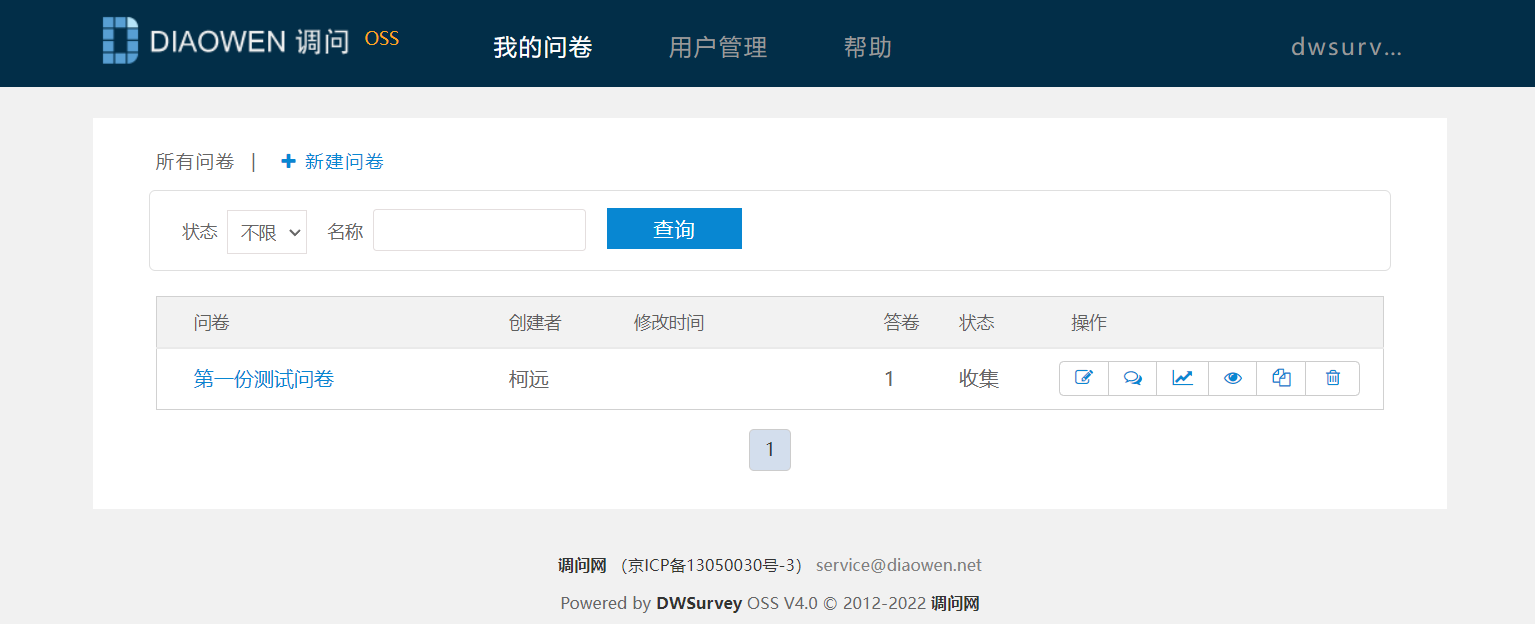Go to 我的问卷 in navigation

(x=543, y=47)
